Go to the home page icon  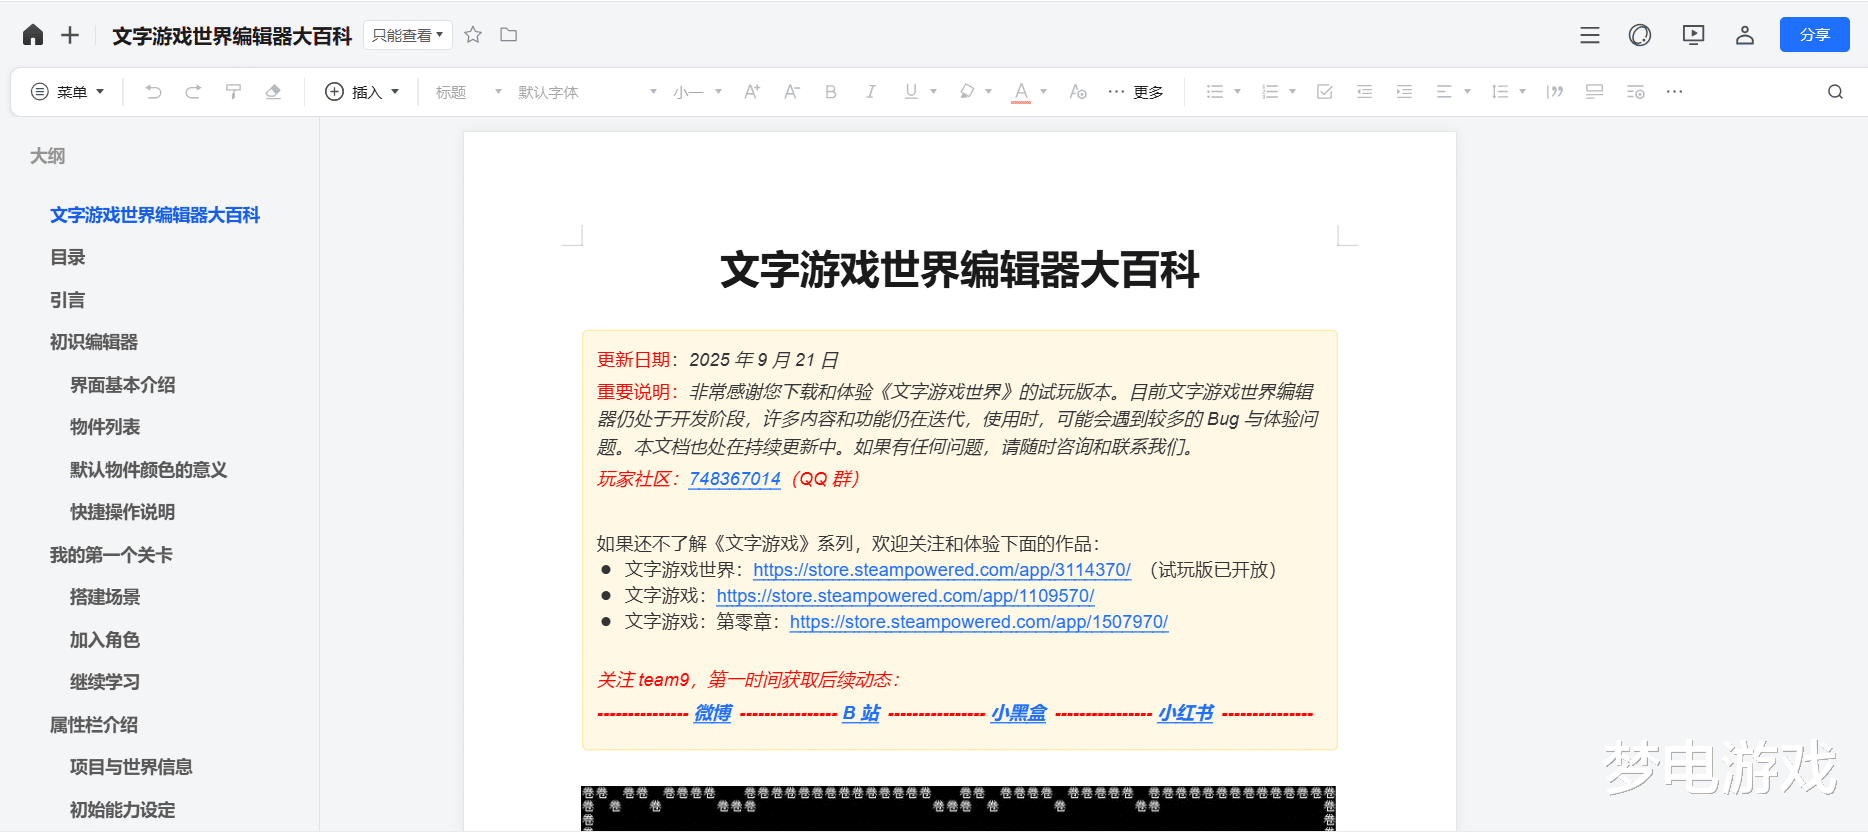coord(33,35)
